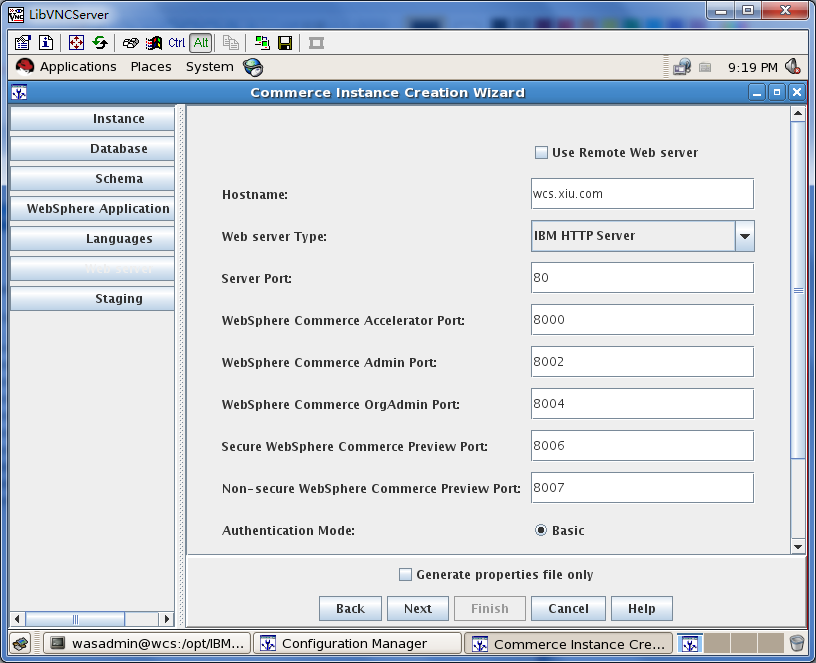Select Basic authentication mode radio

[x=541, y=530]
